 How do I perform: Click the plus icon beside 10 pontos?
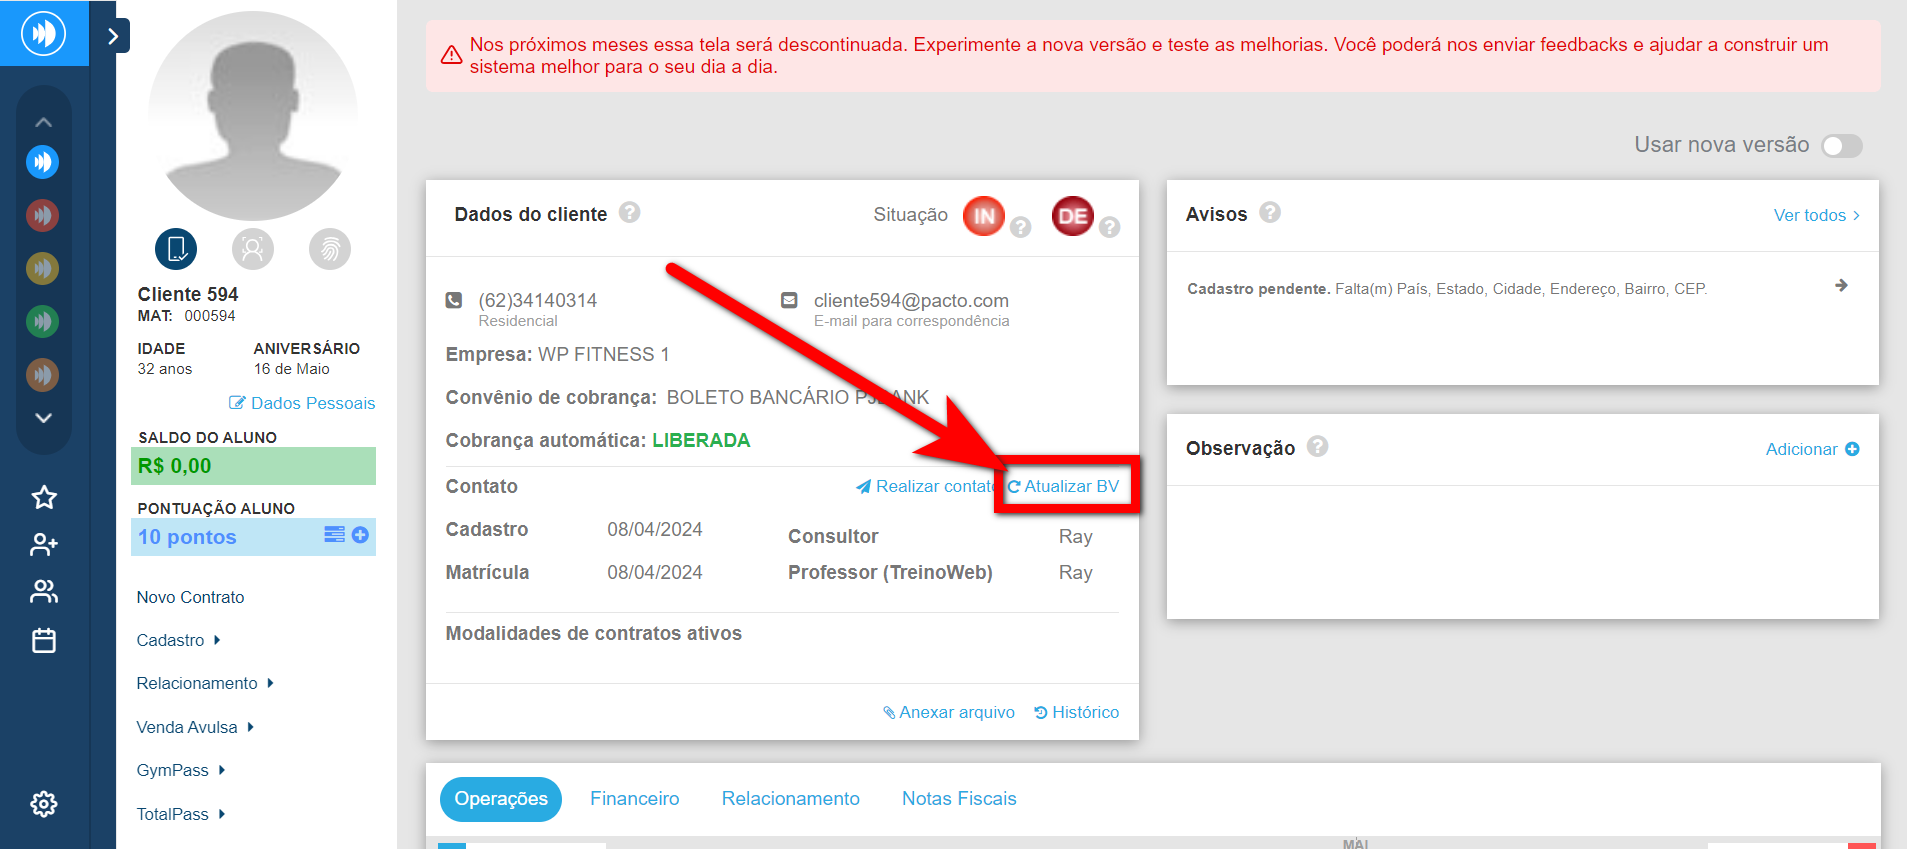[x=361, y=535]
